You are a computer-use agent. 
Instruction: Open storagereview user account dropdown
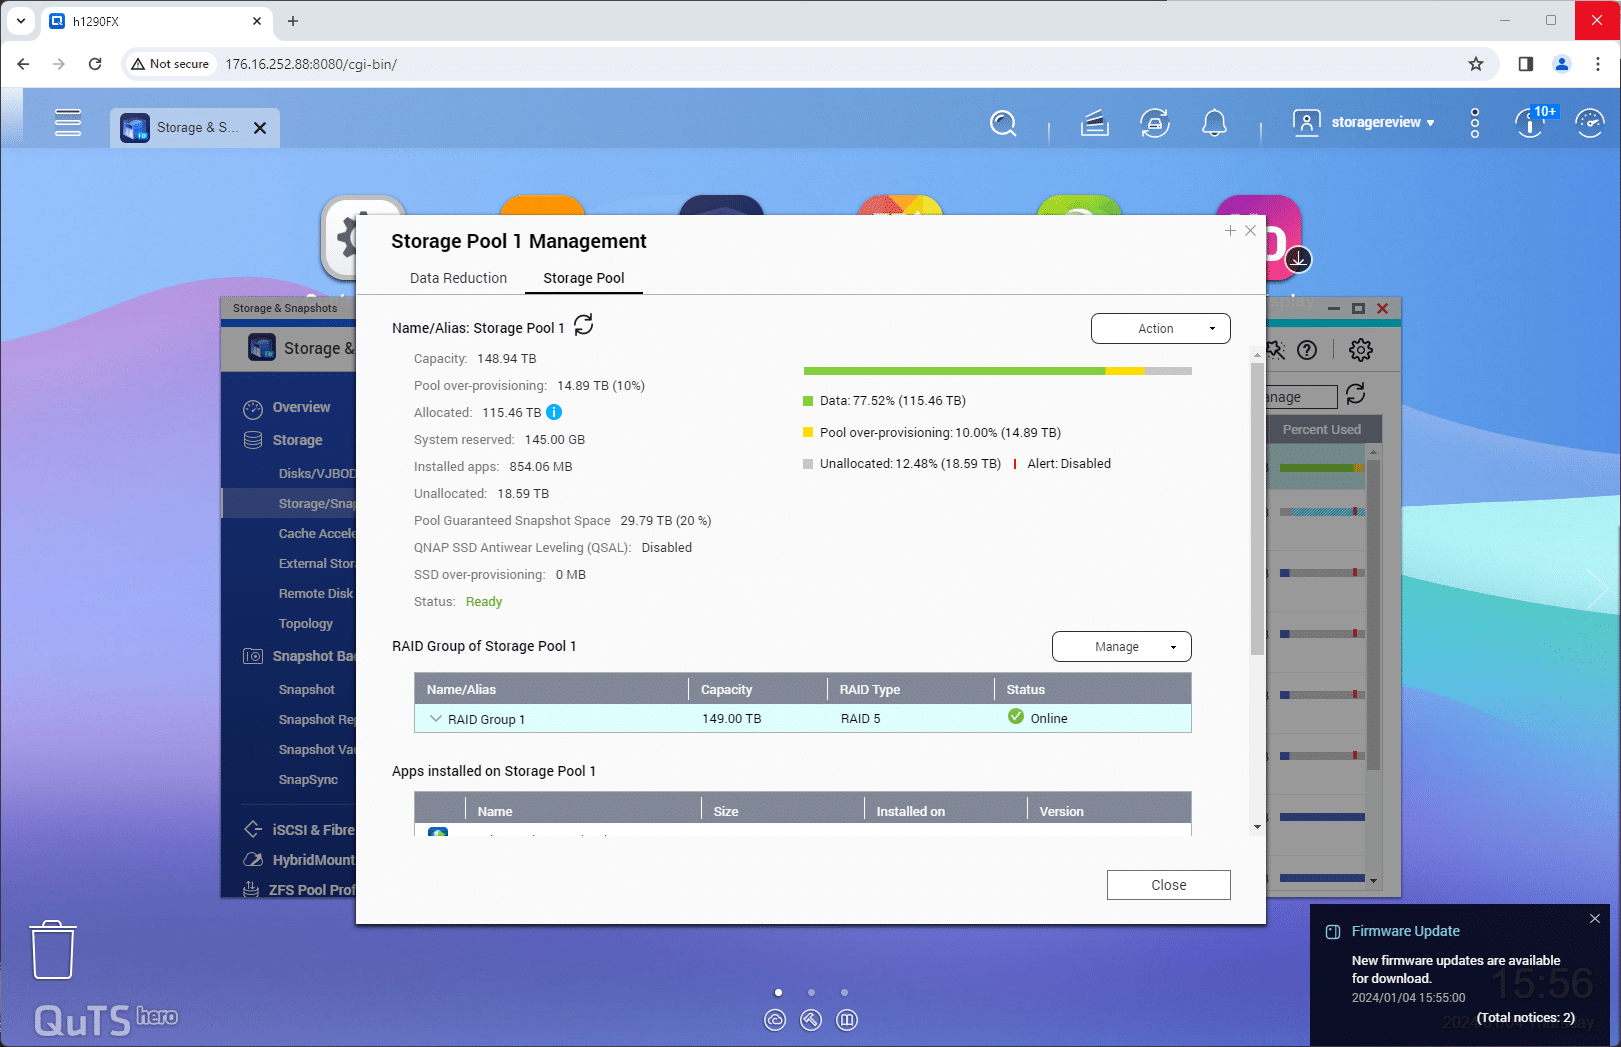pos(1365,122)
